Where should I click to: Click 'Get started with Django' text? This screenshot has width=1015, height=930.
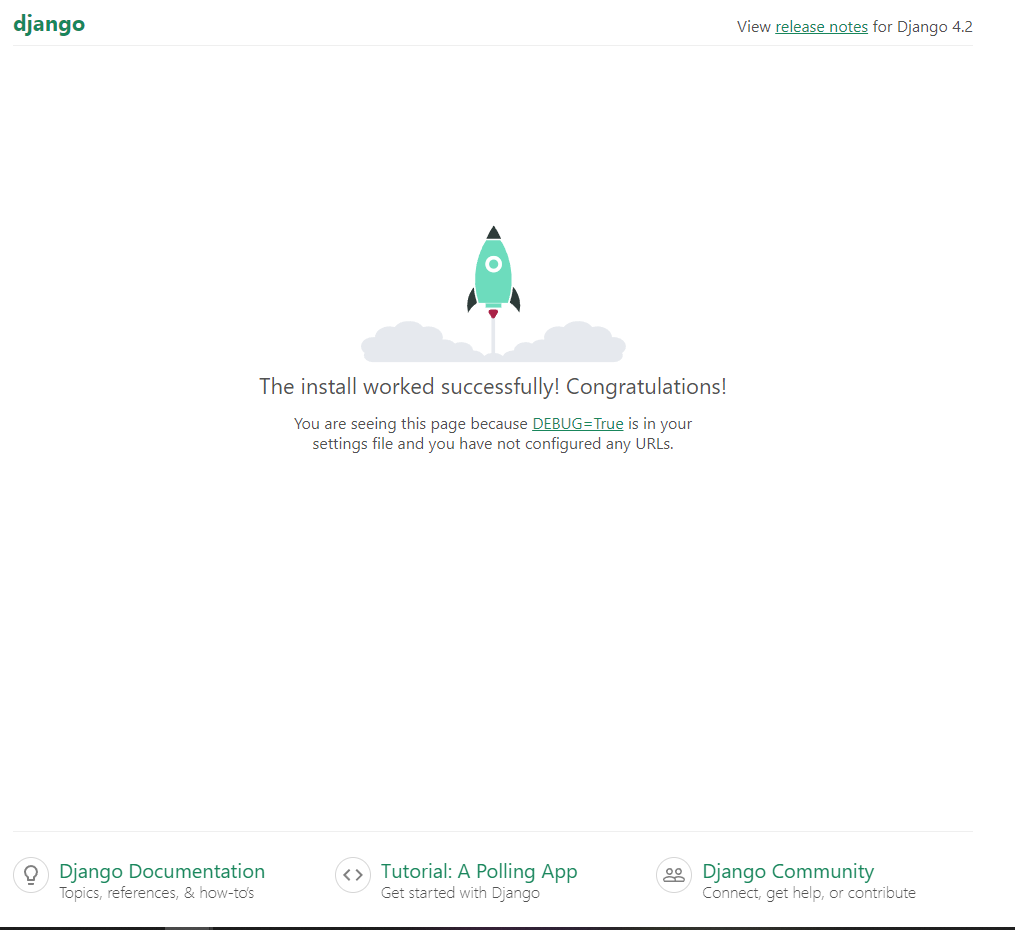(460, 893)
